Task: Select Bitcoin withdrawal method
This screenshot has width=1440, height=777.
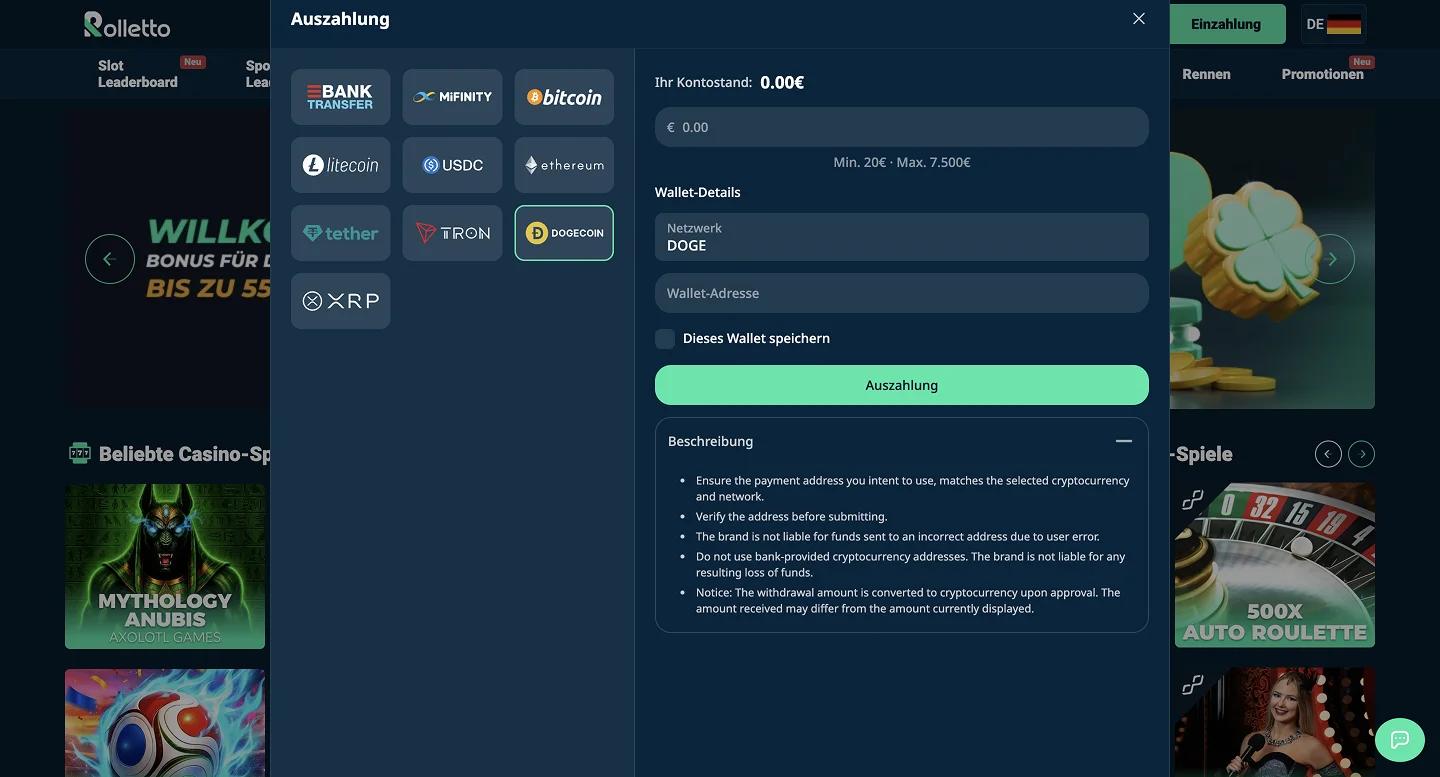Action: coord(564,97)
